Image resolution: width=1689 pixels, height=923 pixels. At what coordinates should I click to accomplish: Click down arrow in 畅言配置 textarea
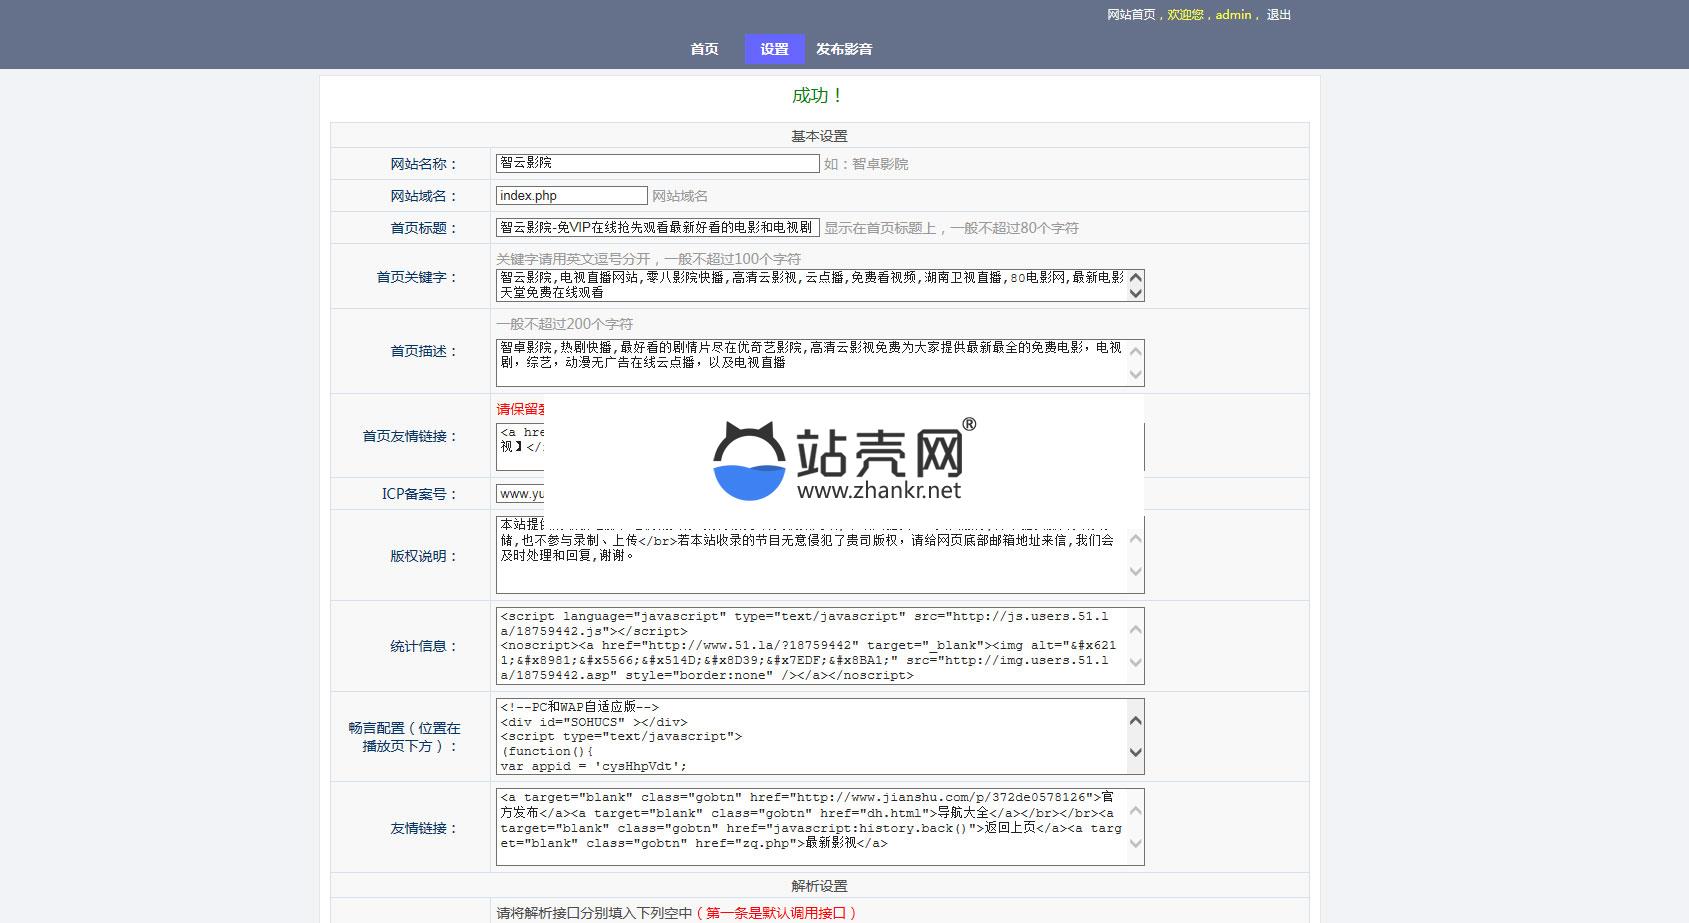(x=1135, y=753)
